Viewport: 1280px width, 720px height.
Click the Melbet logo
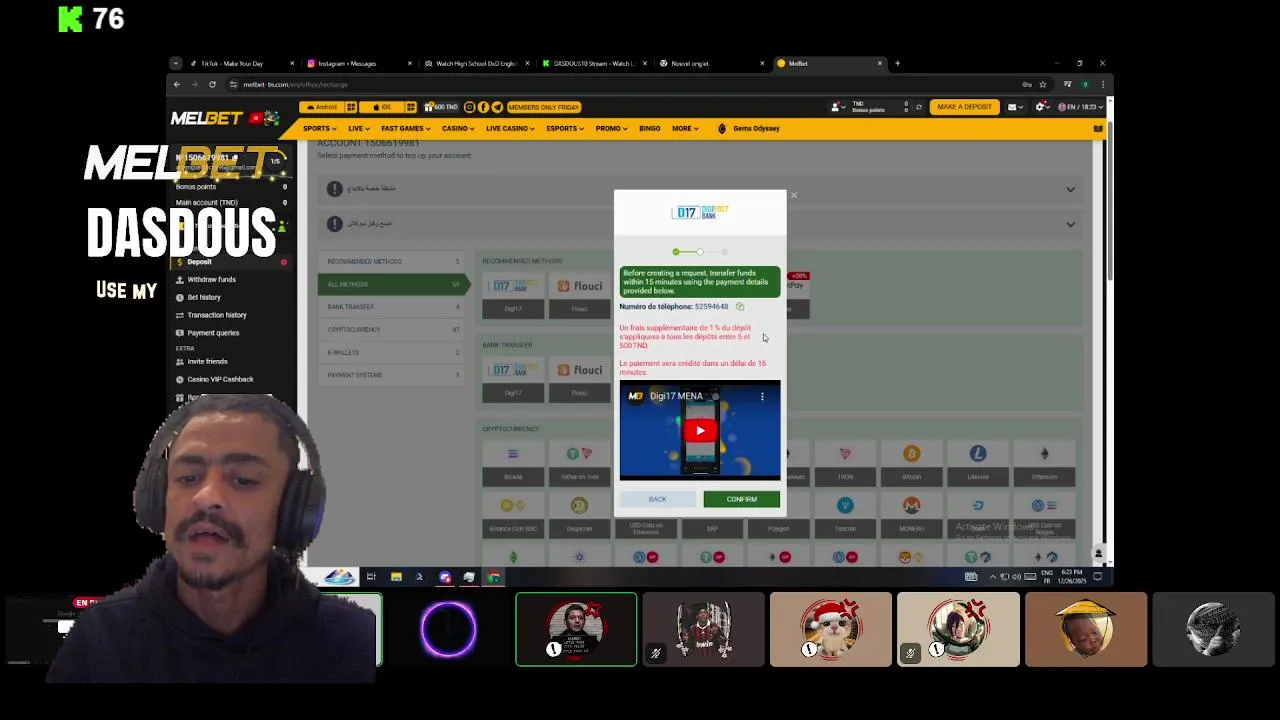(207, 118)
